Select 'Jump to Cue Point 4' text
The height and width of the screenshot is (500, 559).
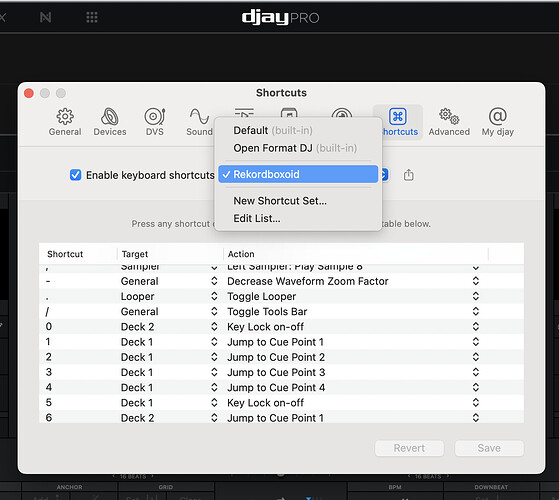[x=276, y=388]
